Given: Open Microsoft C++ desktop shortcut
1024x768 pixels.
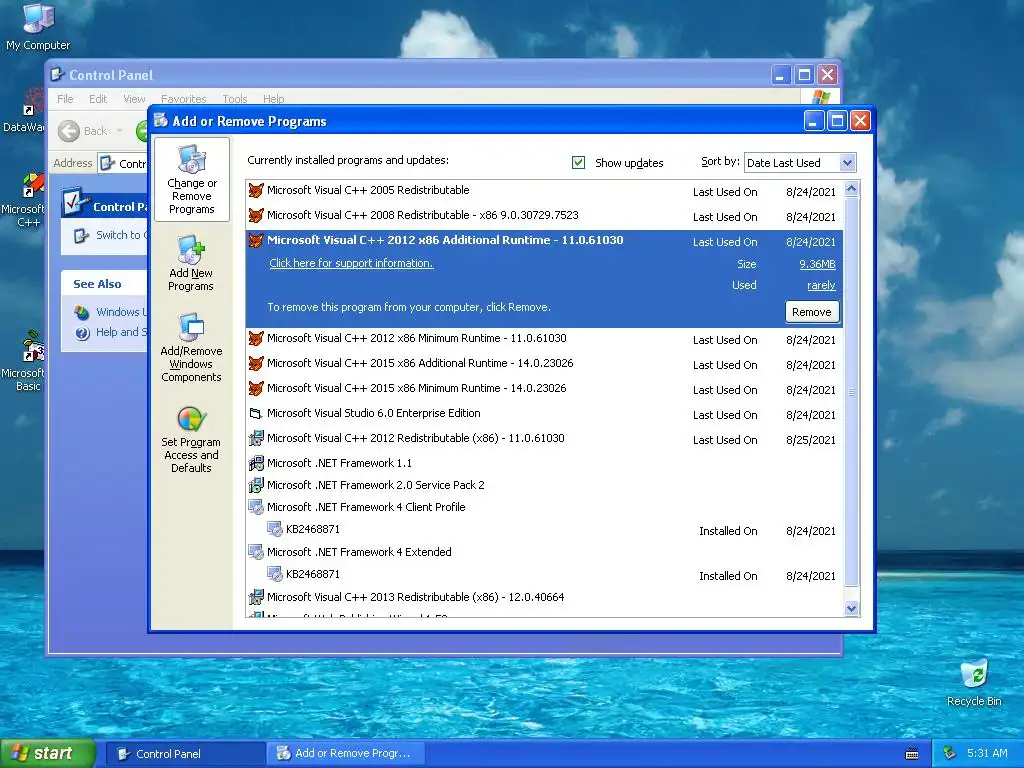Looking at the screenshot, I should [x=31, y=185].
